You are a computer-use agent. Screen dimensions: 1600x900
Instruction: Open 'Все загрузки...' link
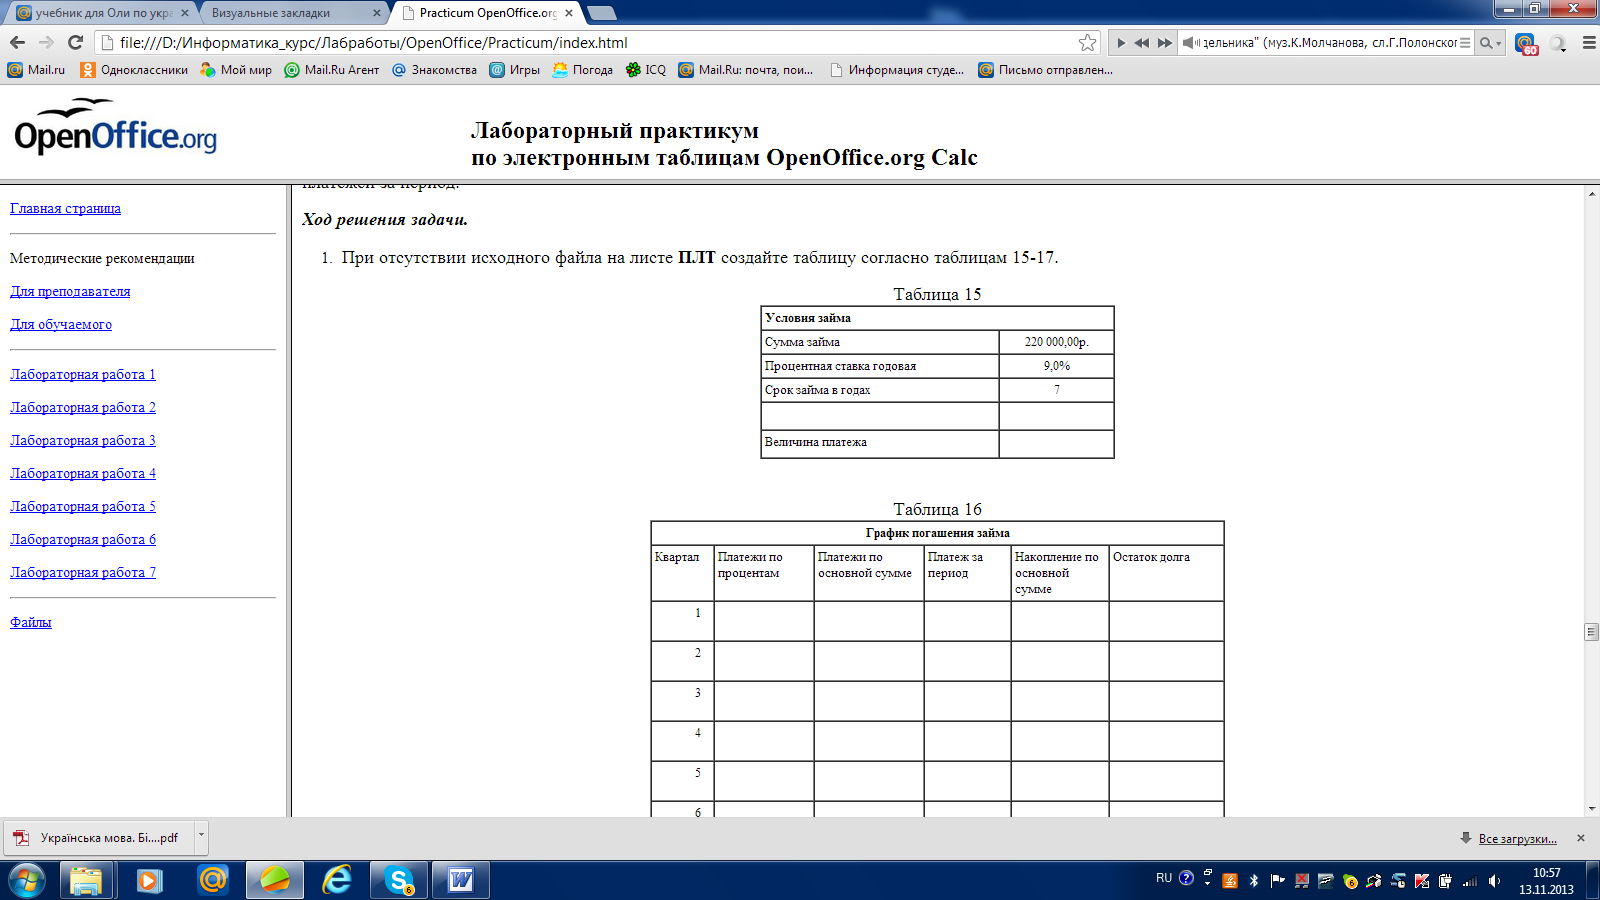(x=1517, y=838)
